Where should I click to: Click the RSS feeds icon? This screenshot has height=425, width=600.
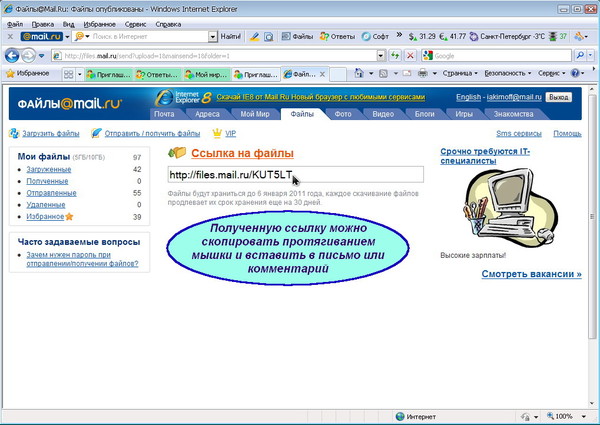(383, 73)
